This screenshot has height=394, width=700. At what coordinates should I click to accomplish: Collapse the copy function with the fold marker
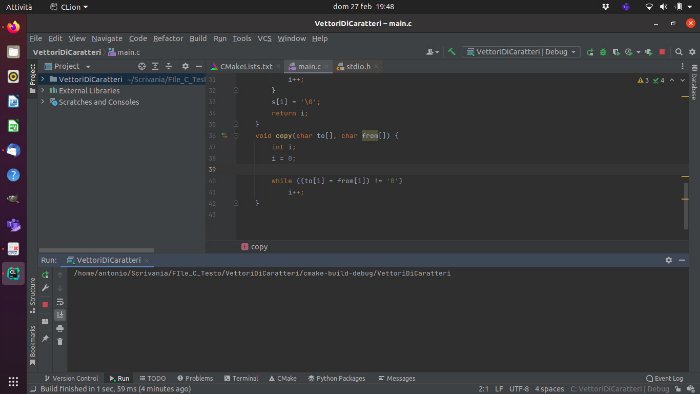click(x=236, y=136)
